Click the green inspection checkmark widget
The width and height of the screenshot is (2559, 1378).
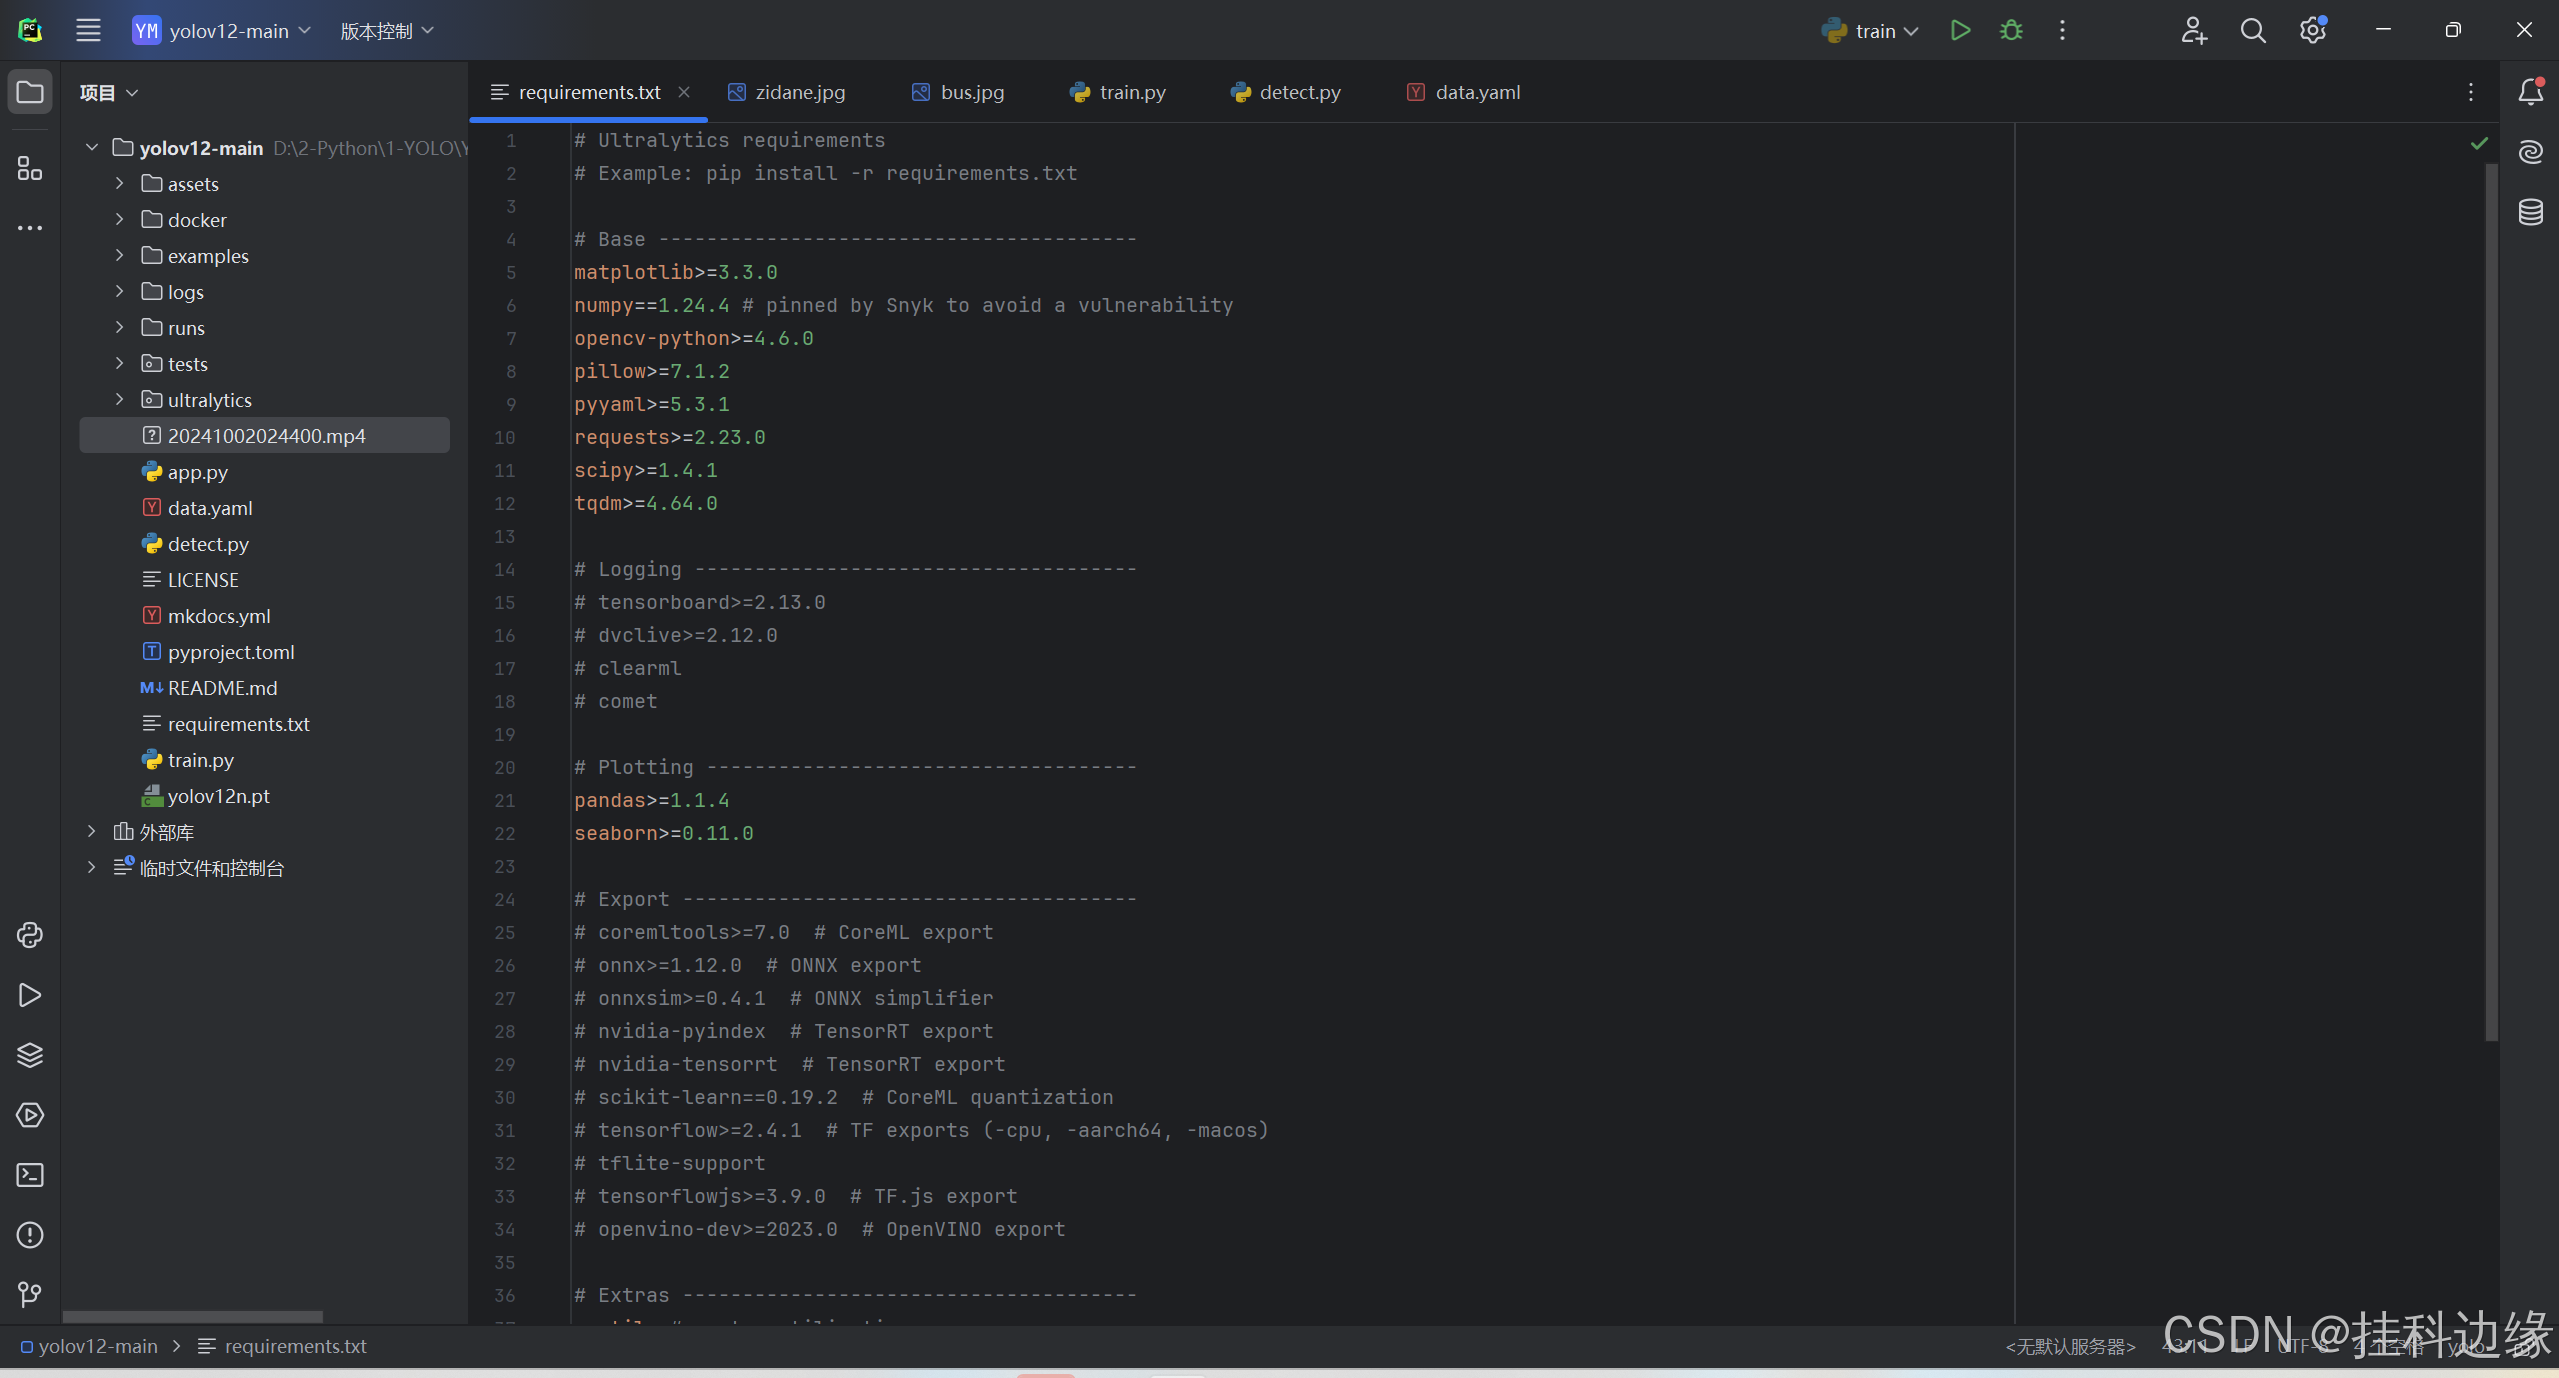coord(2479,143)
